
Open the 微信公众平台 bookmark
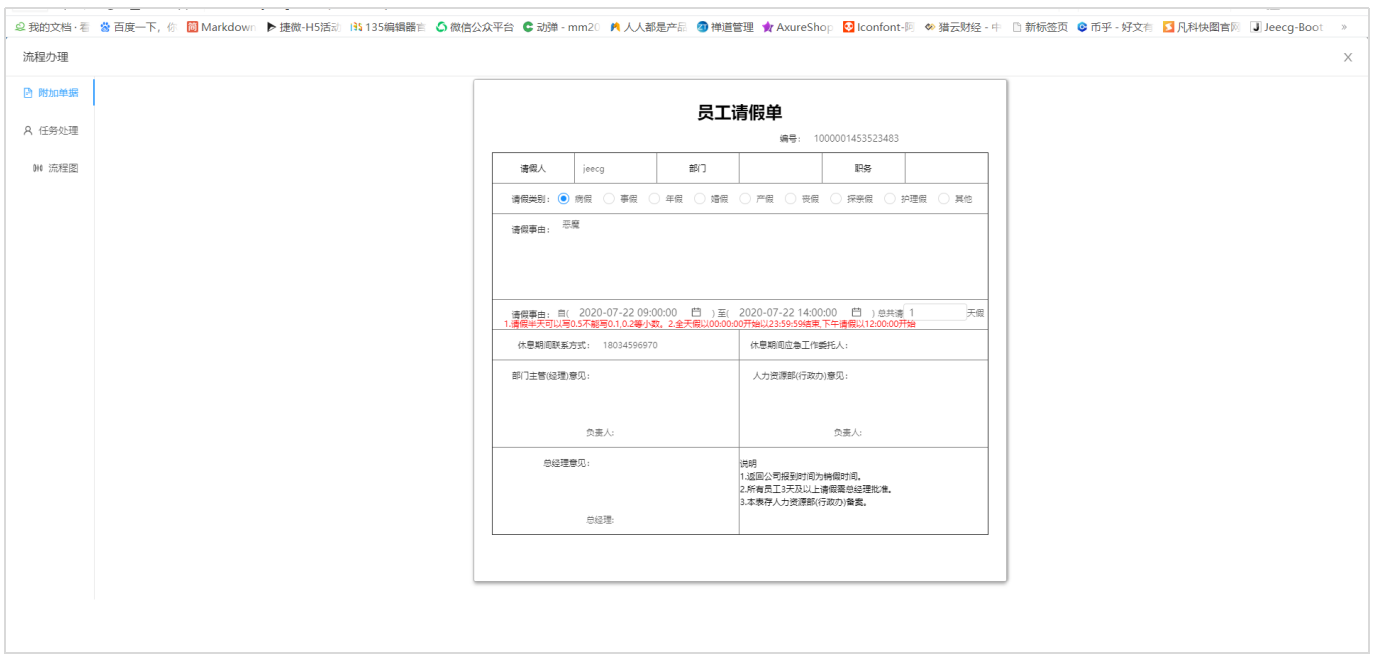pyautogui.click(x=475, y=27)
